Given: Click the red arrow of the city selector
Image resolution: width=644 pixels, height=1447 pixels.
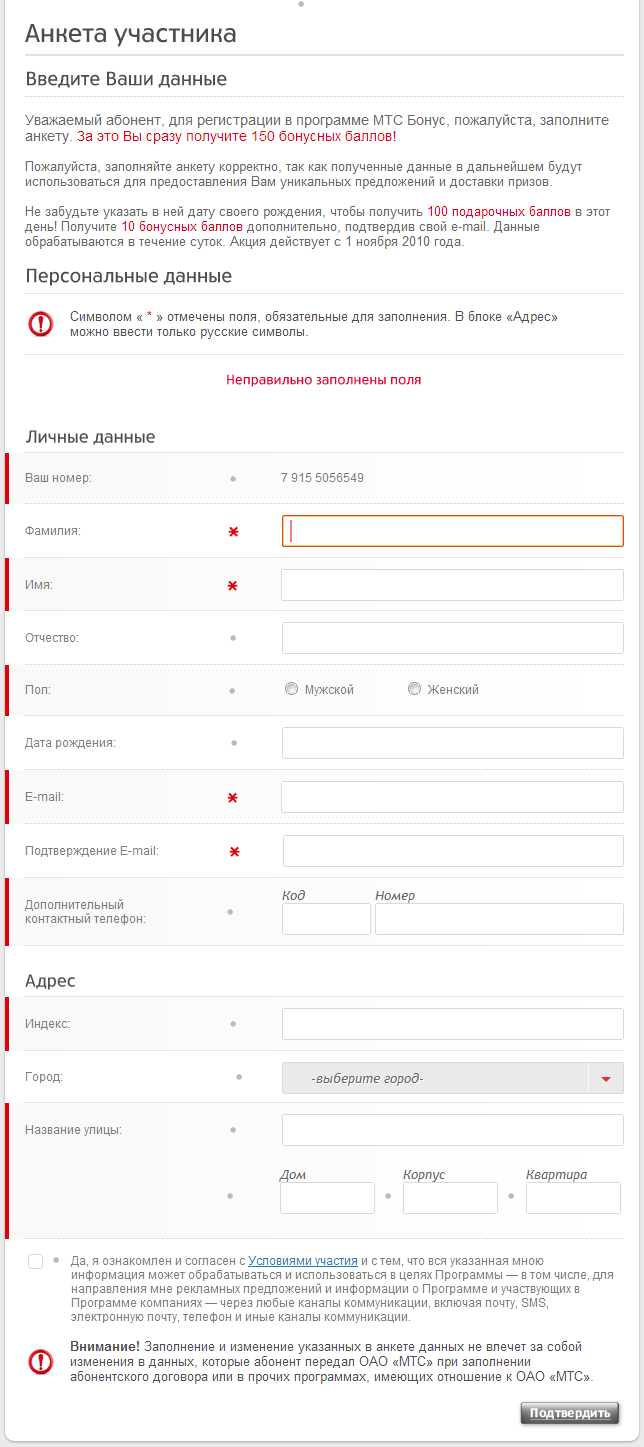Looking at the screenshot, I should [x=606, y=1078].
